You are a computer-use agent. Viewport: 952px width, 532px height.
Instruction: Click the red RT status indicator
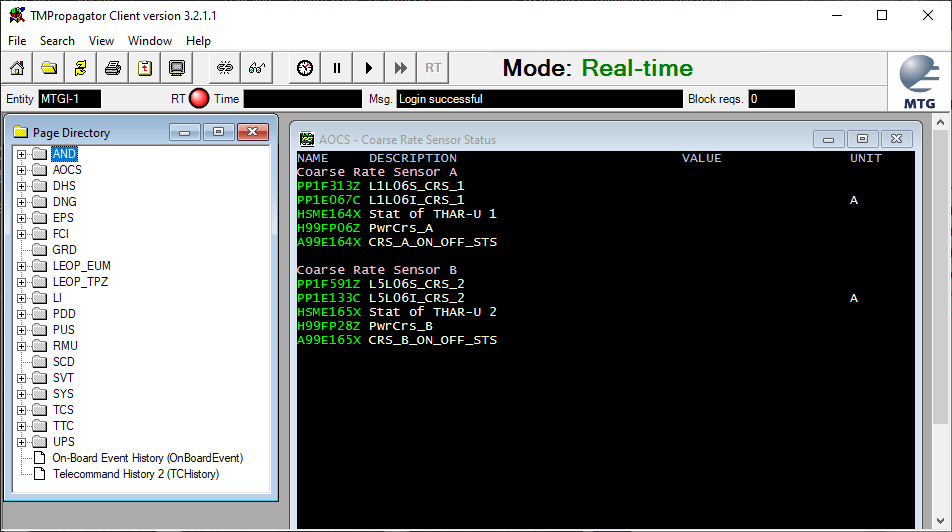[x=199, y=99]
